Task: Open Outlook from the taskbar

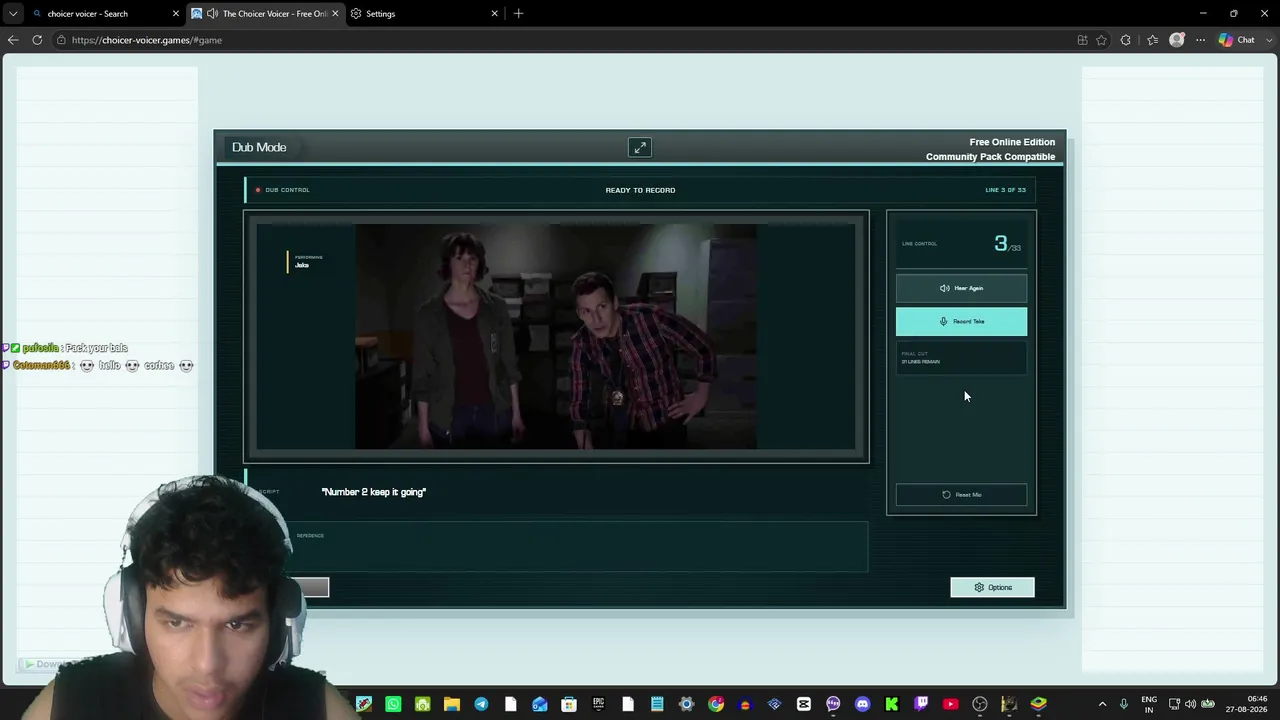Action: [x=540, y=704]
